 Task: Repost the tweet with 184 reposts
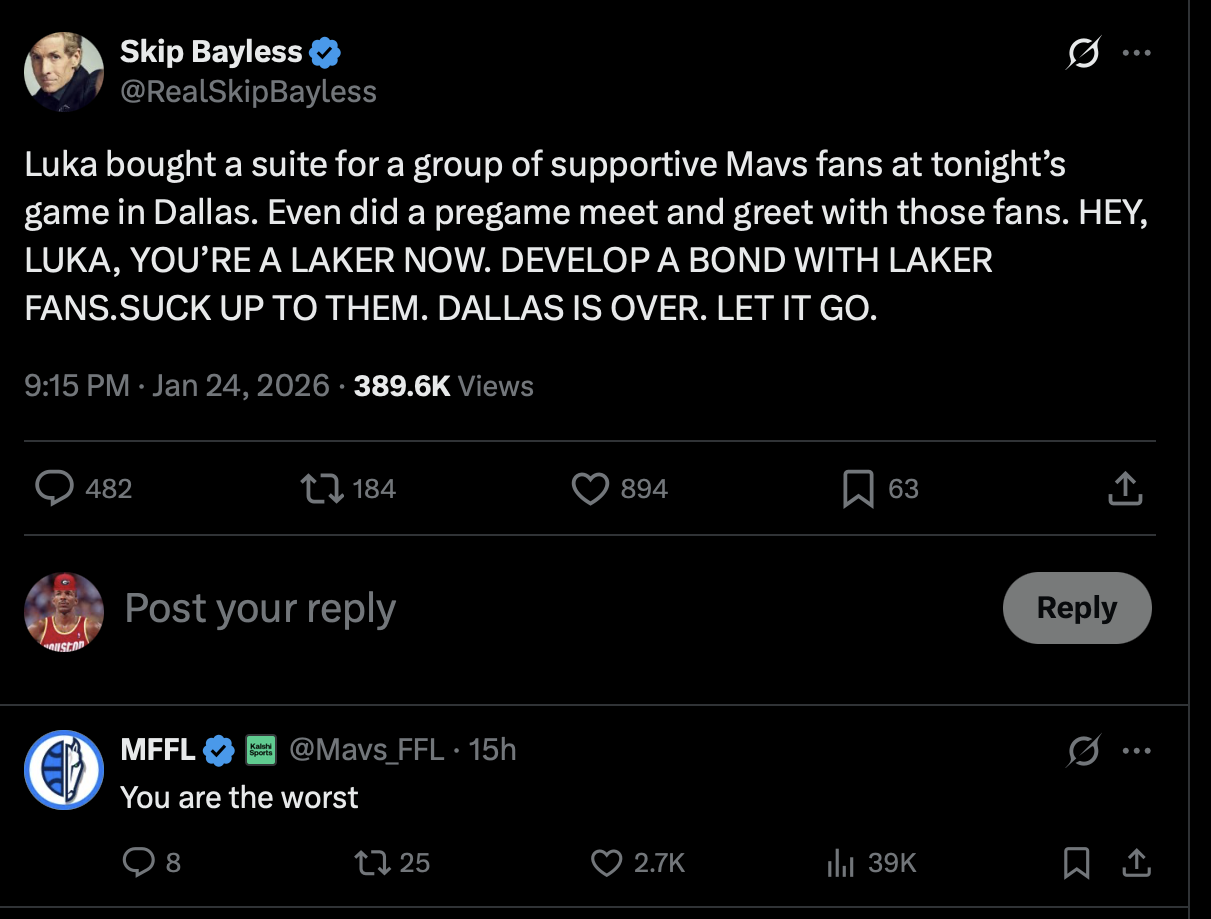tap(323, 488)
